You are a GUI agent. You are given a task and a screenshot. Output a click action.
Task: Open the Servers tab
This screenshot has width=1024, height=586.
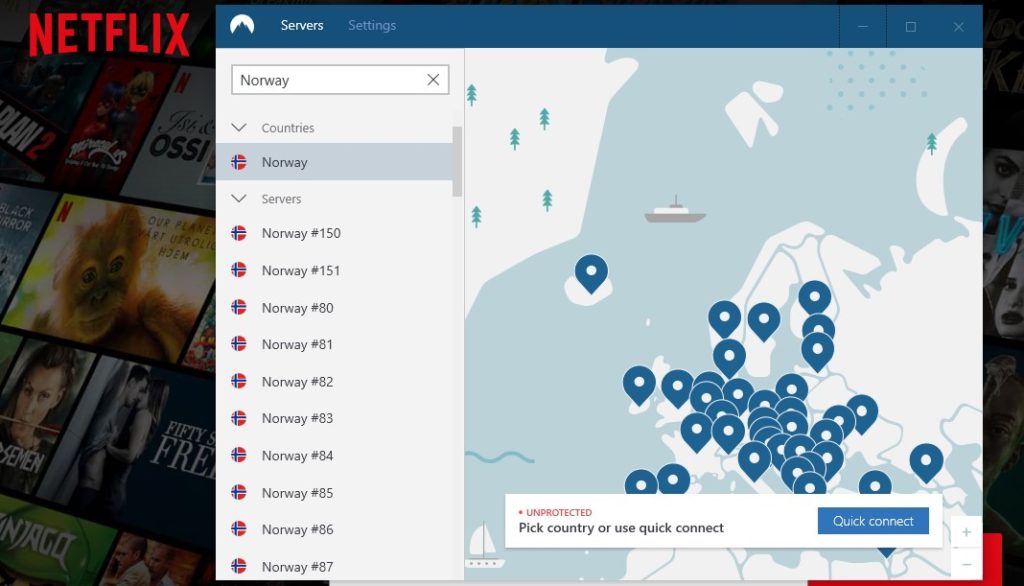(x=302, y=25)
